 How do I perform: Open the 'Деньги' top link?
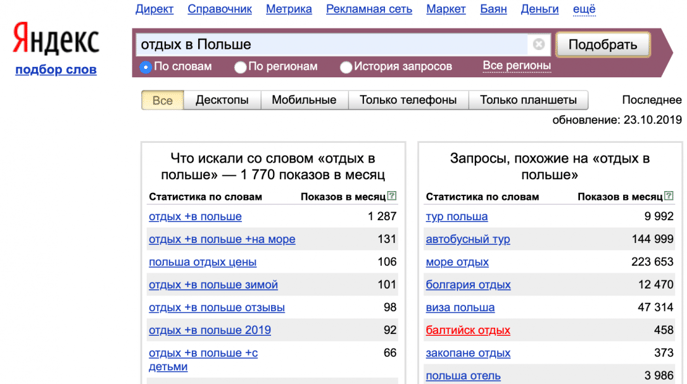tap(539, 9)
